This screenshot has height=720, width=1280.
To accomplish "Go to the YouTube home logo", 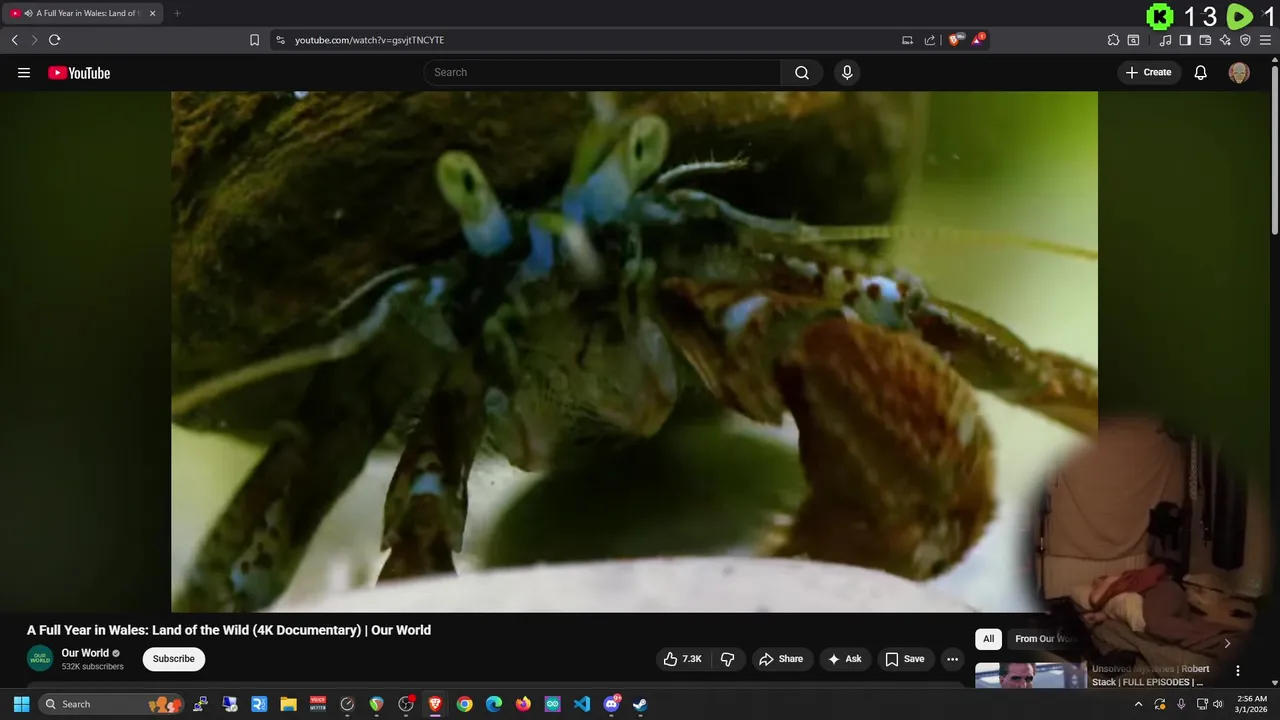I will pos(79,73).
